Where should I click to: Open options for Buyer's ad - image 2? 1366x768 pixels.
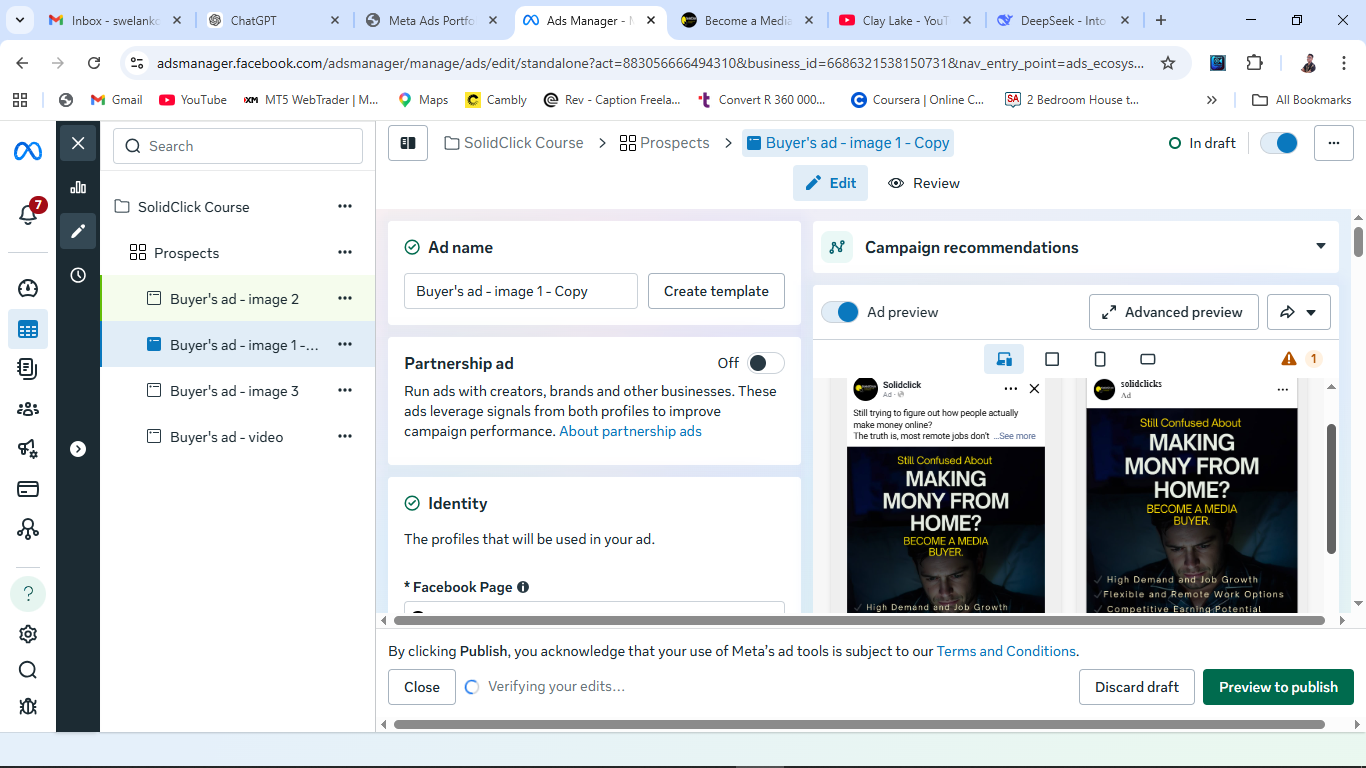click(x=345, y=298)
